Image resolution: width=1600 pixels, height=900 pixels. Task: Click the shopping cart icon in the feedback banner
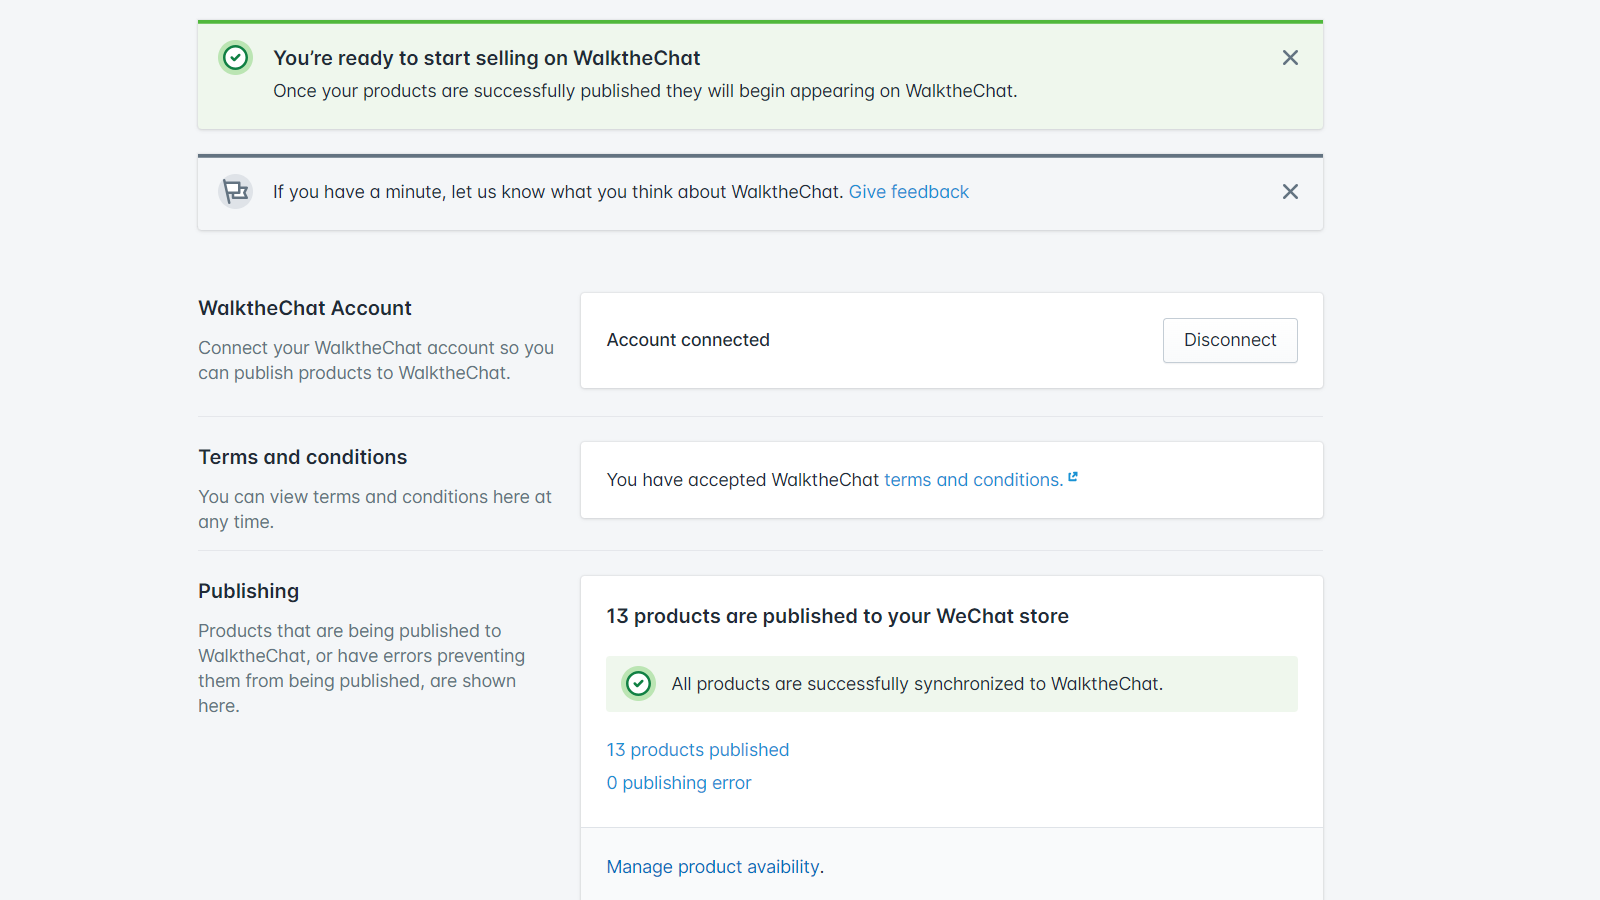point(235,191)
